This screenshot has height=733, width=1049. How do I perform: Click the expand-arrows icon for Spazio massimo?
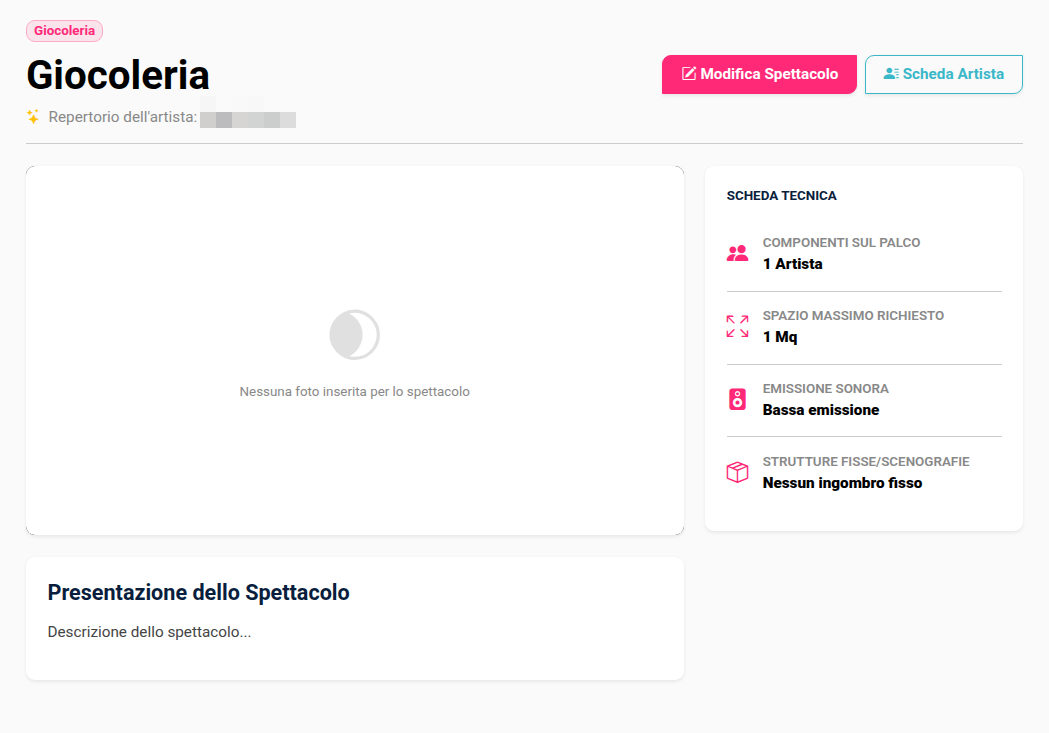click(737, 326)
